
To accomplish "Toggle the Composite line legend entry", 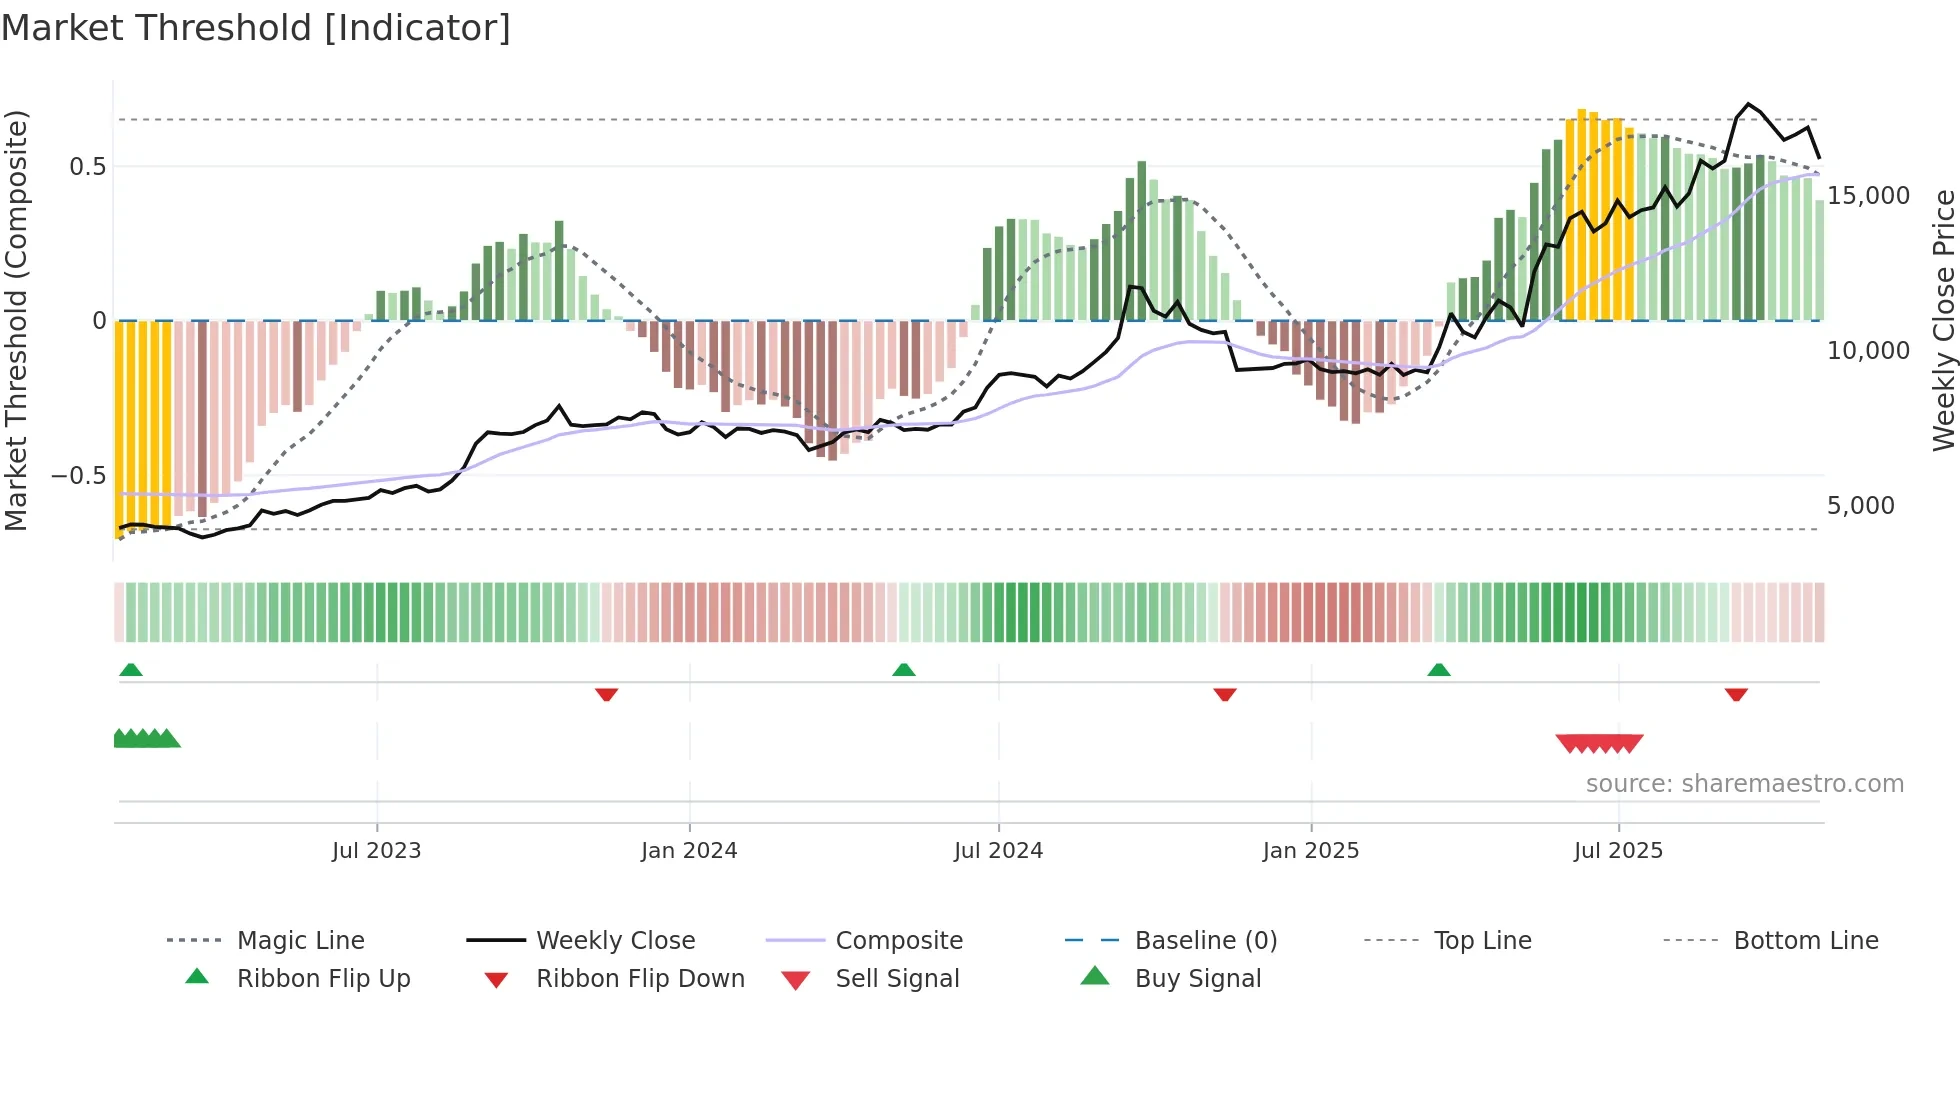I will point(899,941).
